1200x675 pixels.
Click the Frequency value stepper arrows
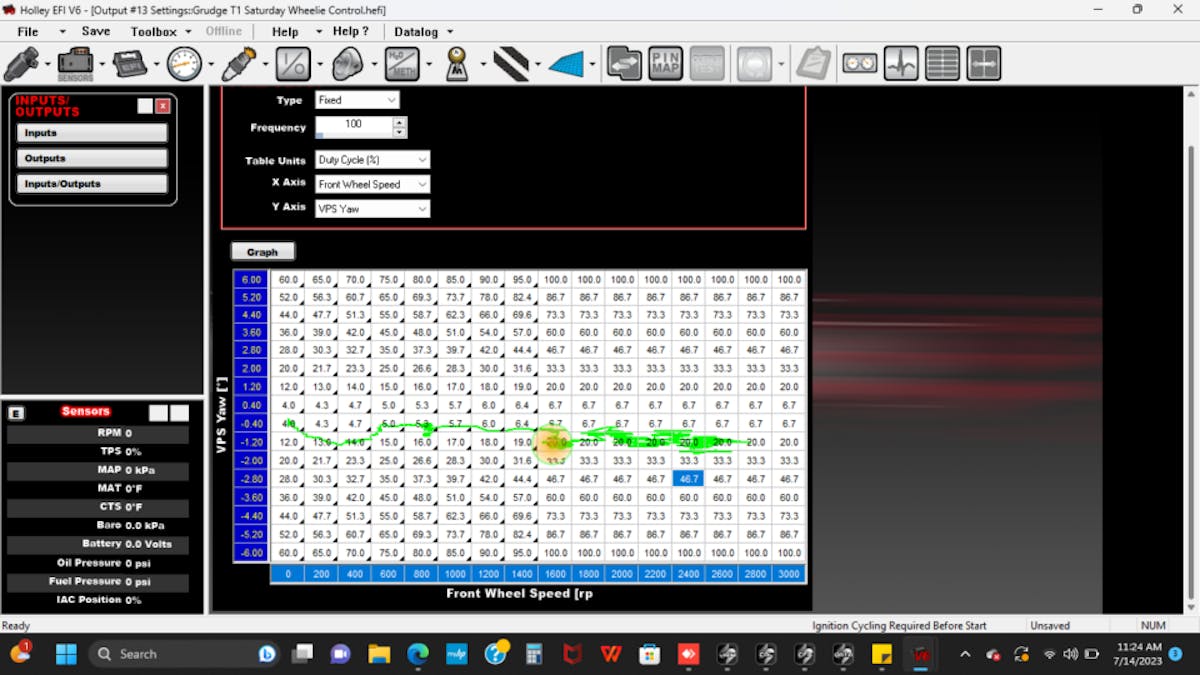click(401, 126)
